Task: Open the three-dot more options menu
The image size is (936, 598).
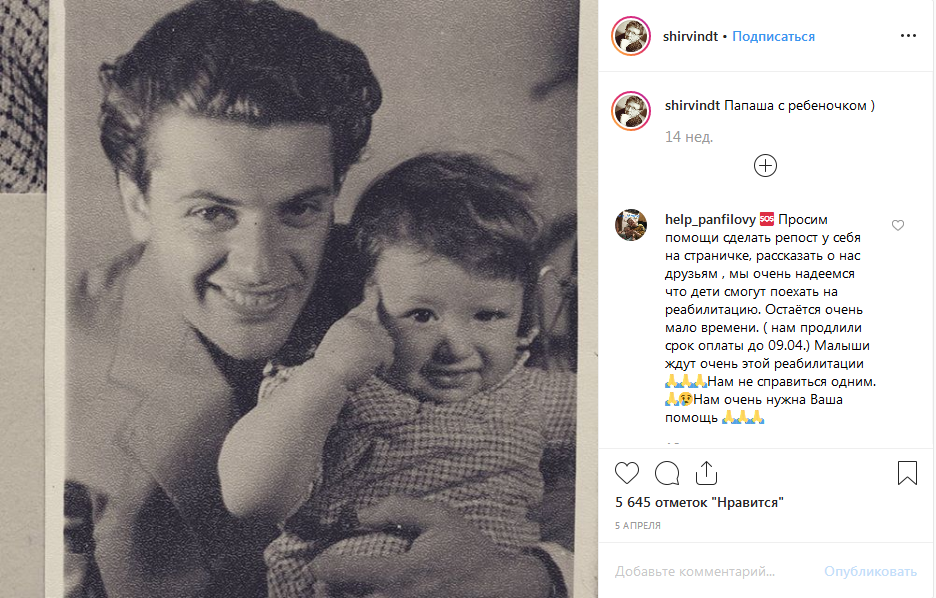Action: pyautogui.click(x=908, y=36)
